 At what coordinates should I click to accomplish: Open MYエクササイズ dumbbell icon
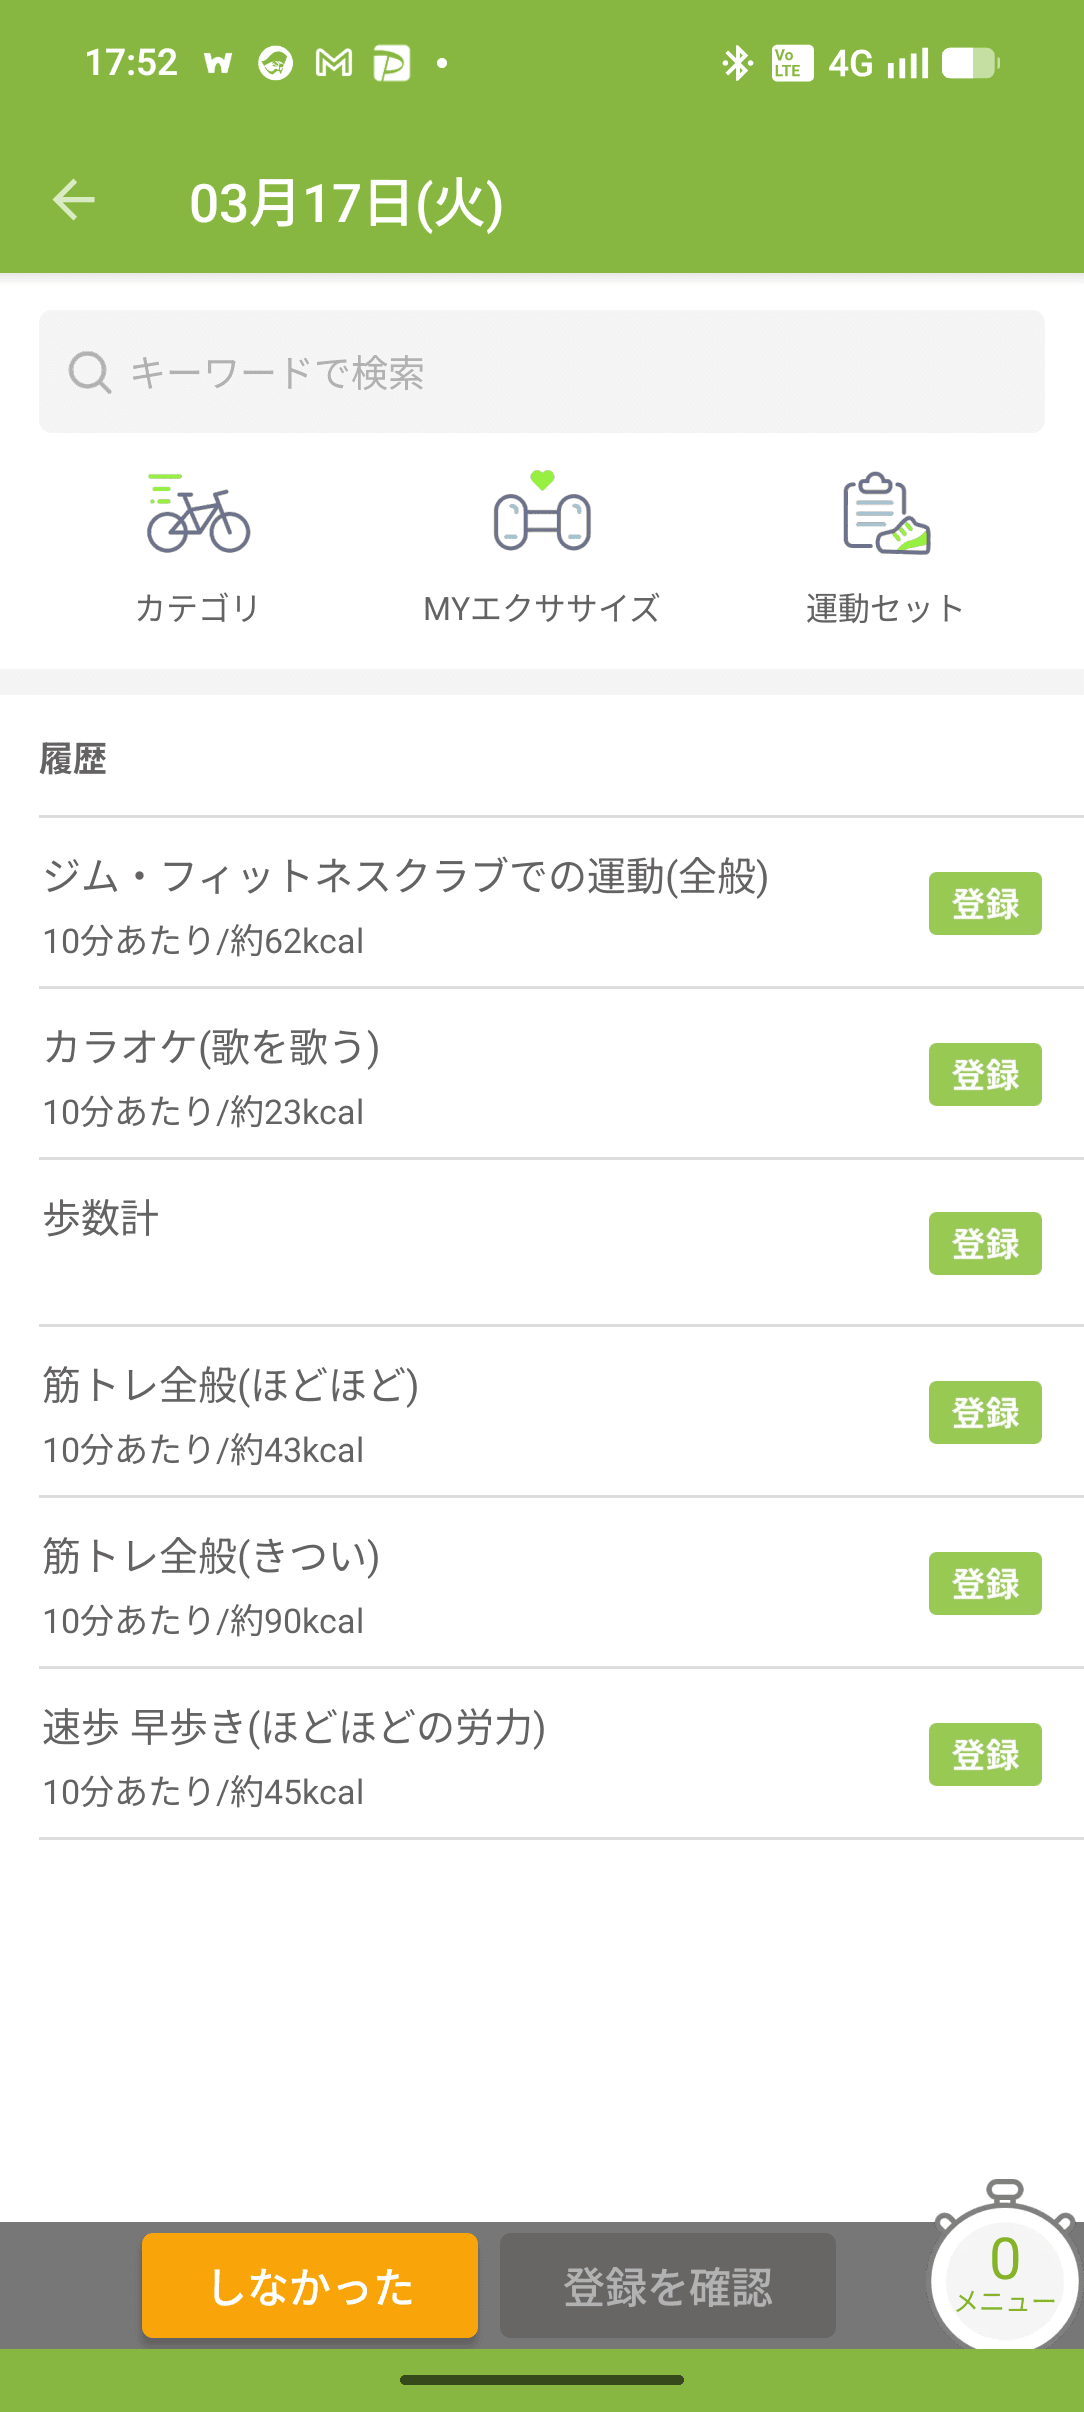coord(542,514)
